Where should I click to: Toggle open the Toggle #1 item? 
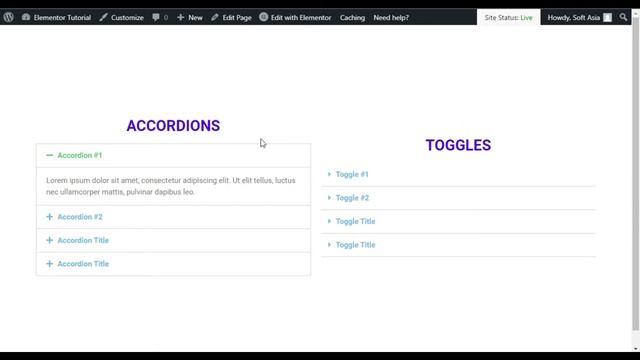pyautogui.click(x=458, y=174)
